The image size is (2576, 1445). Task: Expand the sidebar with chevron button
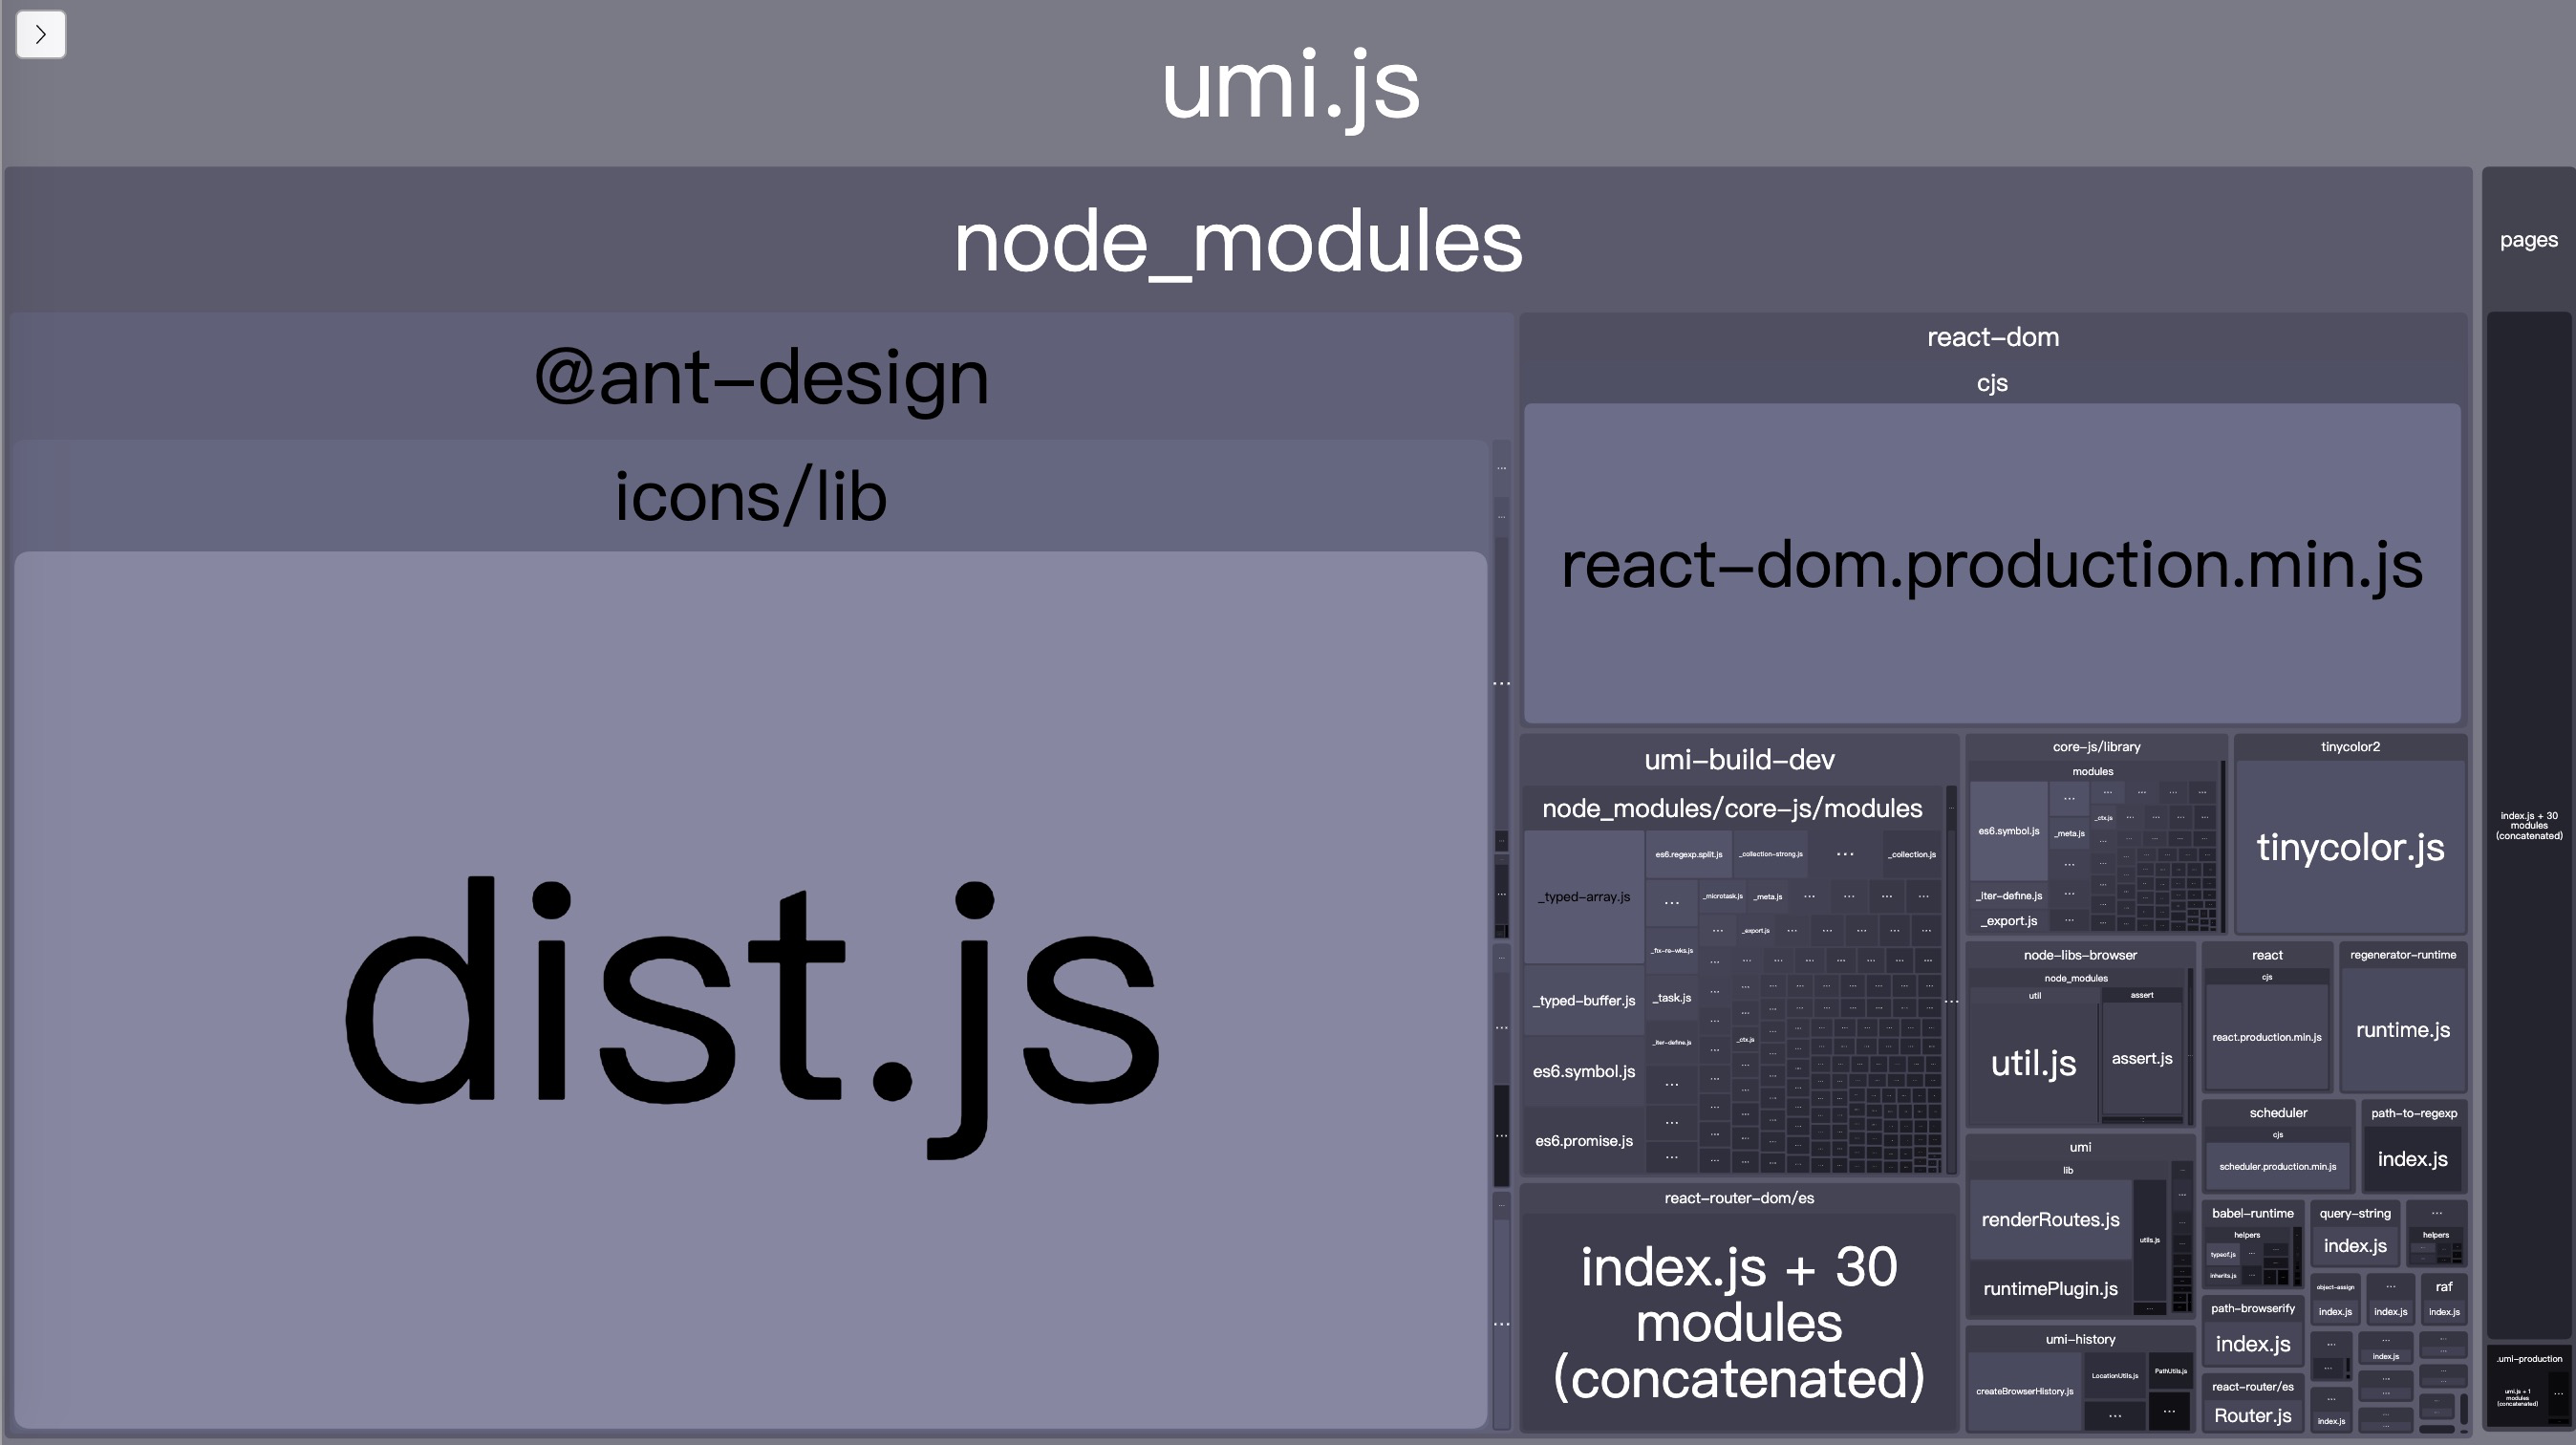(x=41, y=34)
